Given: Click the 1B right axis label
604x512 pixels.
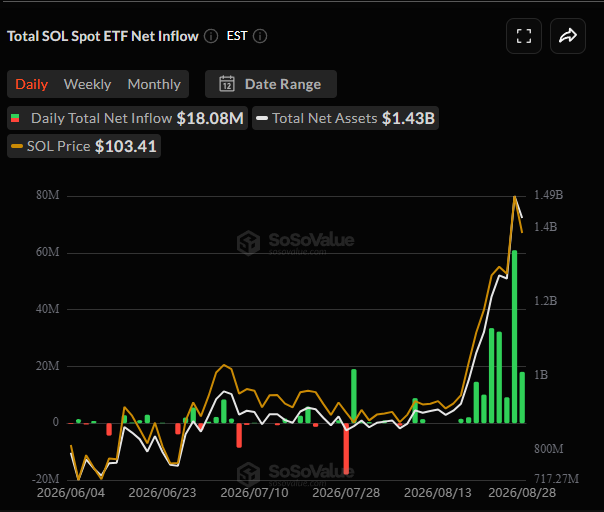Looking at the screenshot, I should 541,375.
